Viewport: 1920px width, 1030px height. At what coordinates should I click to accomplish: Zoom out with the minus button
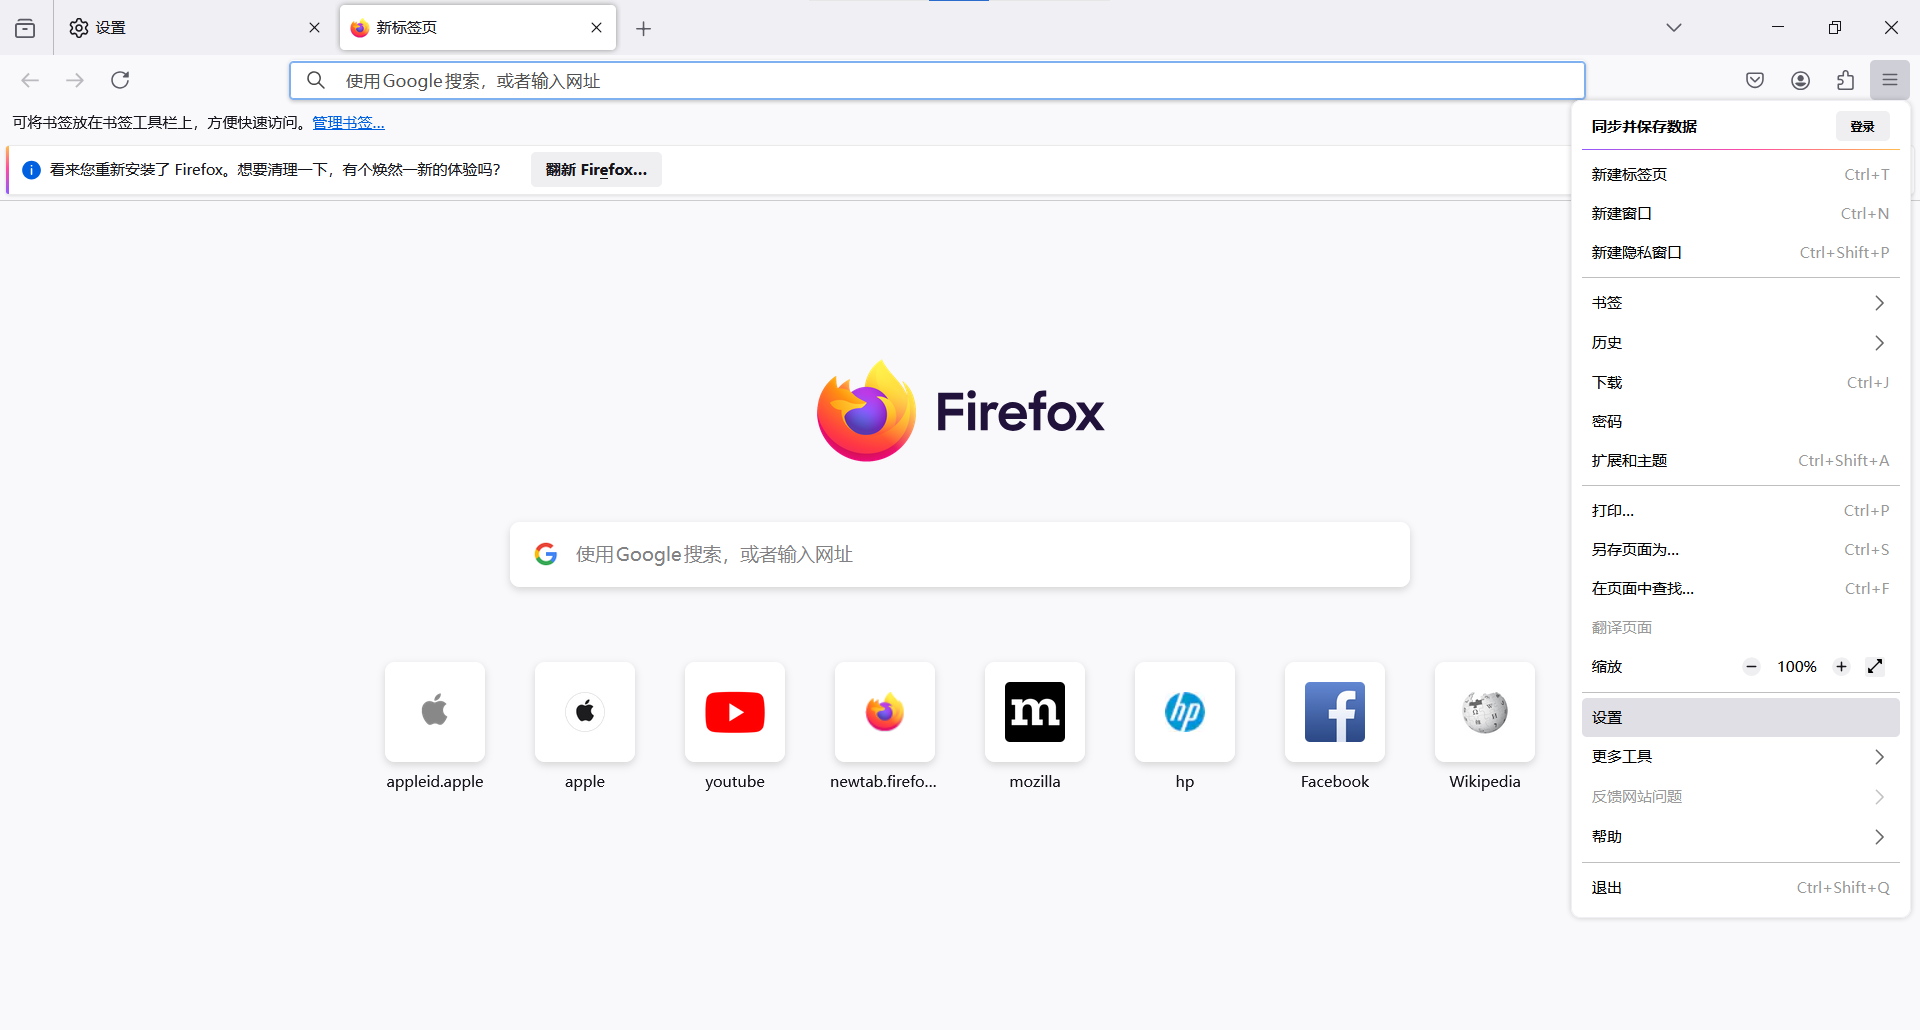pos(1751,666)
